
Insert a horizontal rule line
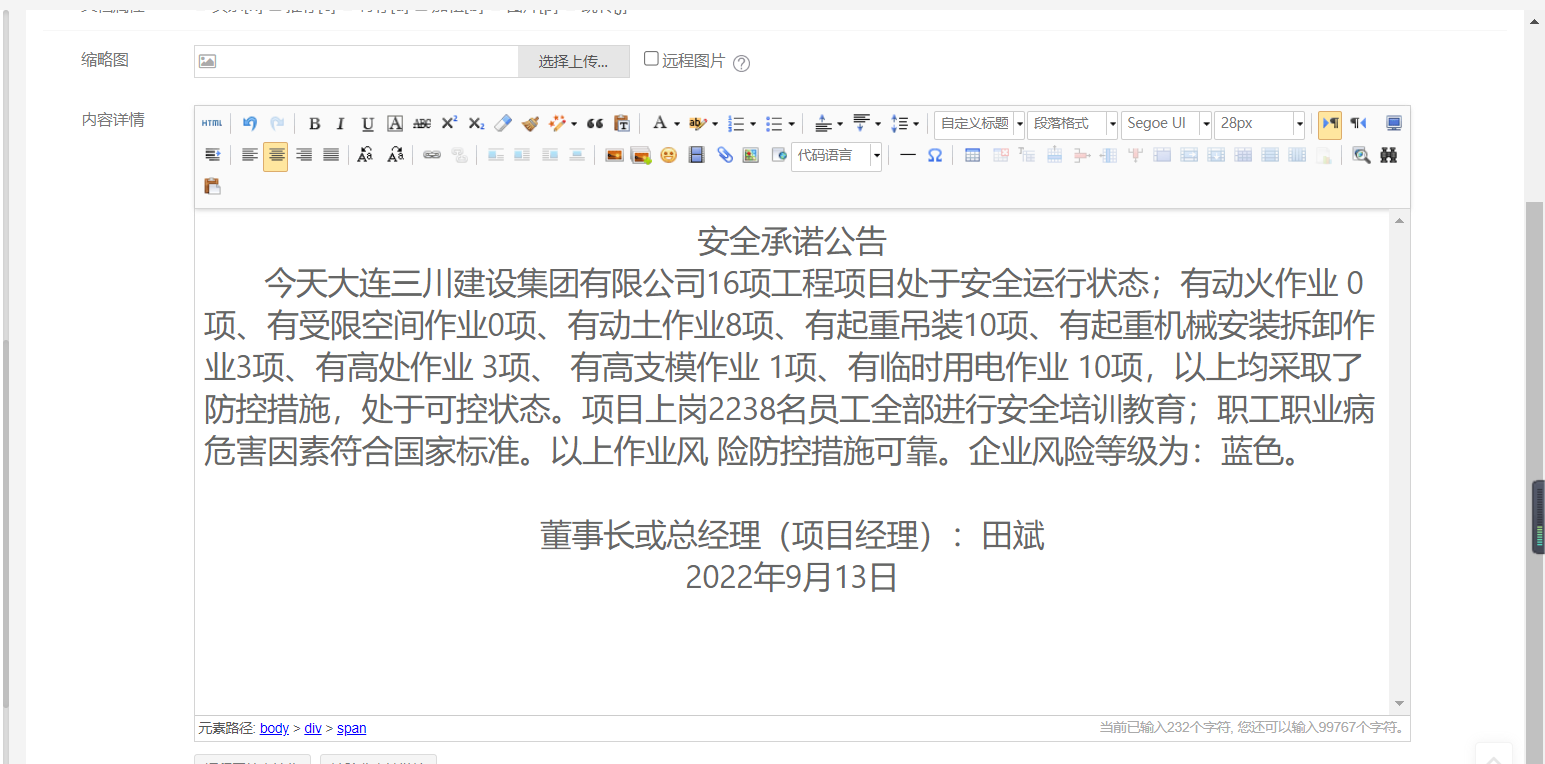point(908,155)
